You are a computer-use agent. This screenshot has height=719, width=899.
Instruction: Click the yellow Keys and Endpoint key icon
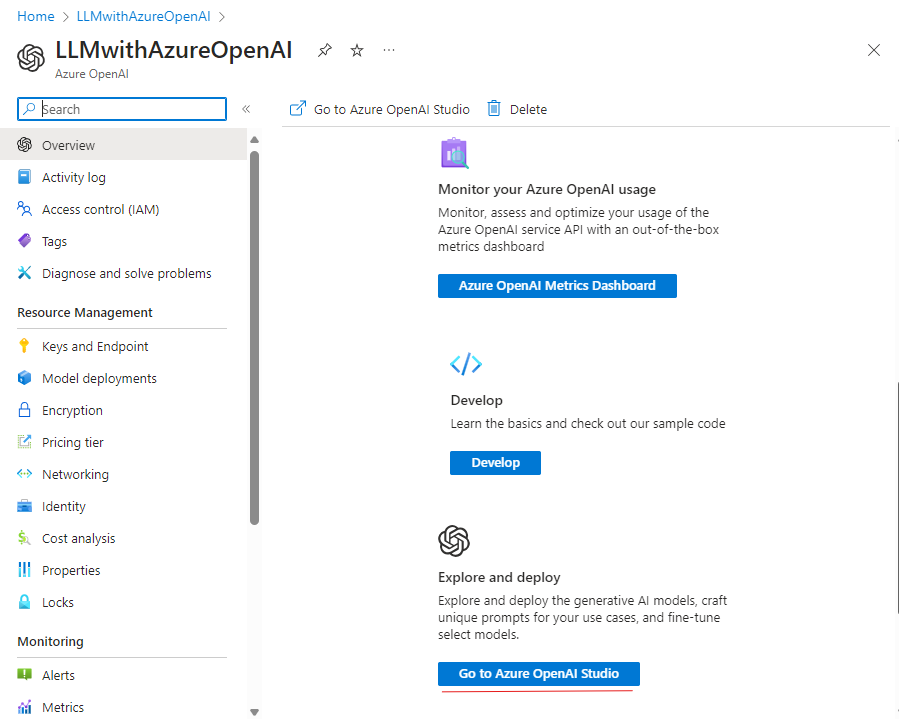point(24,346)
